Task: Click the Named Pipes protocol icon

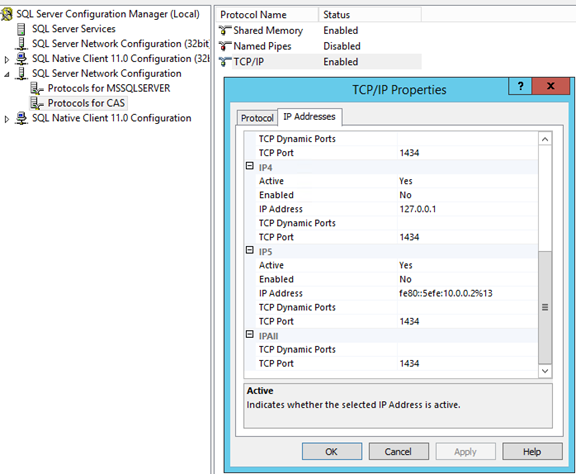Action: (225, 46)
